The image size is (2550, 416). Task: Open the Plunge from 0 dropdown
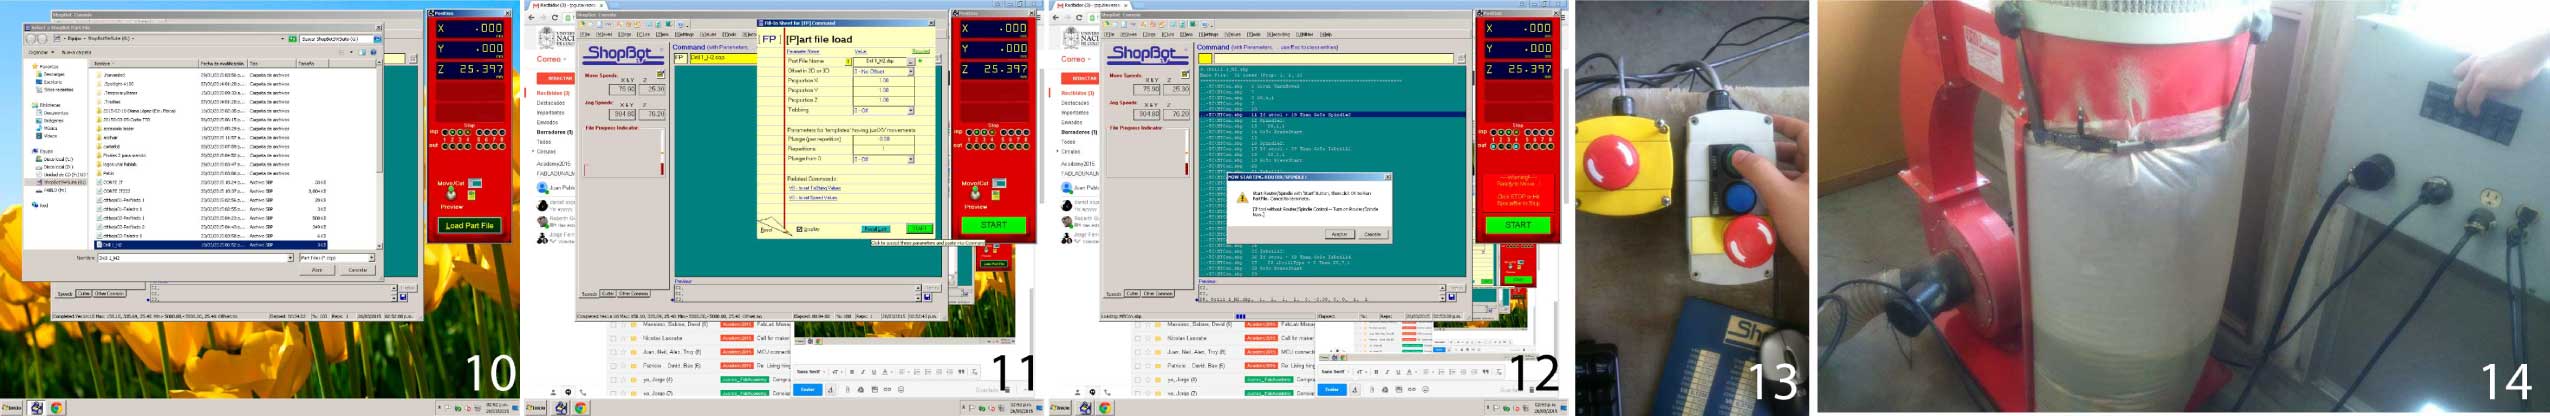(x=911, y=159)
